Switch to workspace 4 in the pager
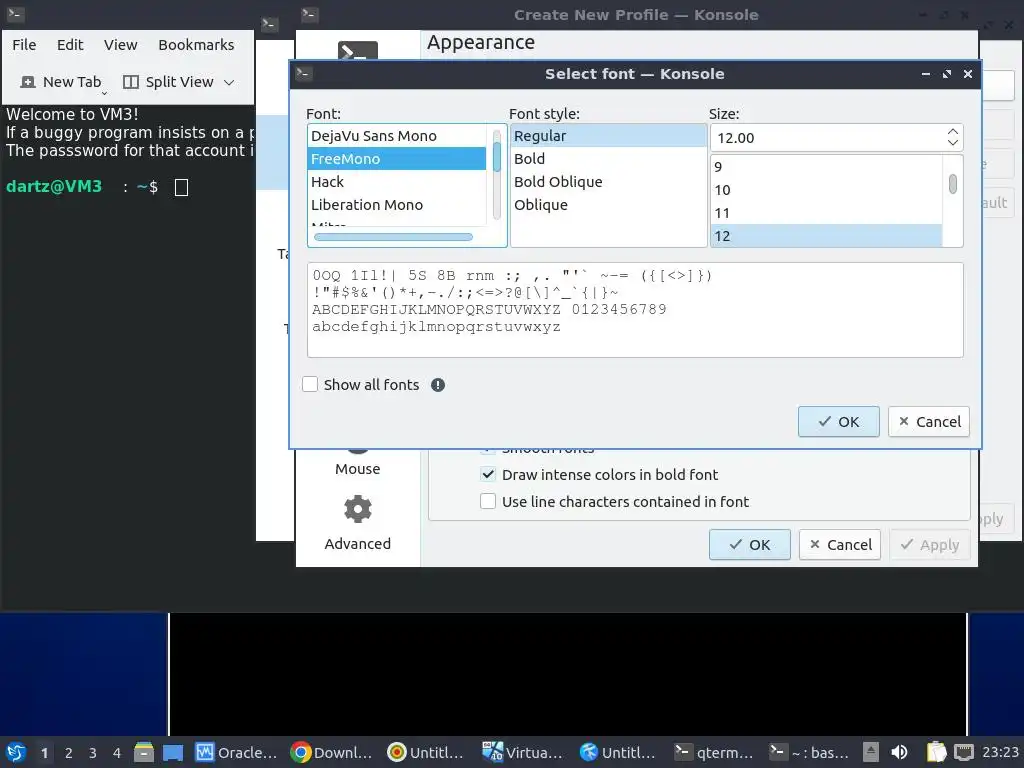Viewport: 1024px width, 768px height. click(x=117, y=753)
